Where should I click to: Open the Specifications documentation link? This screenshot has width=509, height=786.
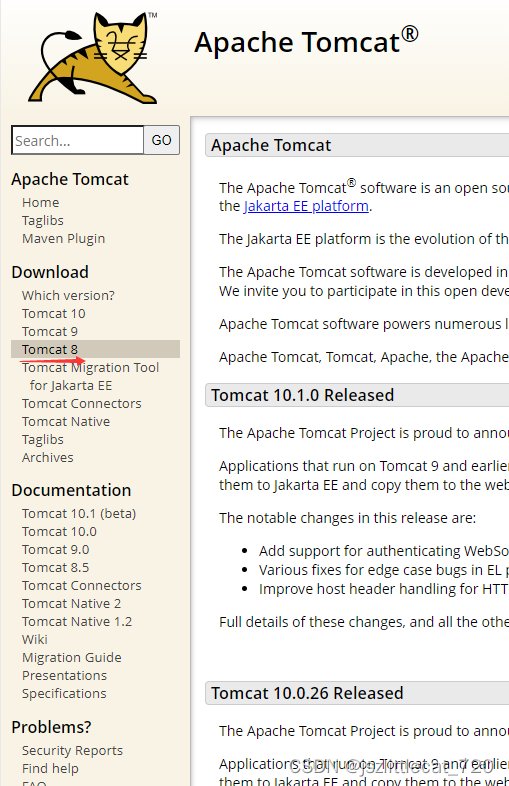point(64,694)
